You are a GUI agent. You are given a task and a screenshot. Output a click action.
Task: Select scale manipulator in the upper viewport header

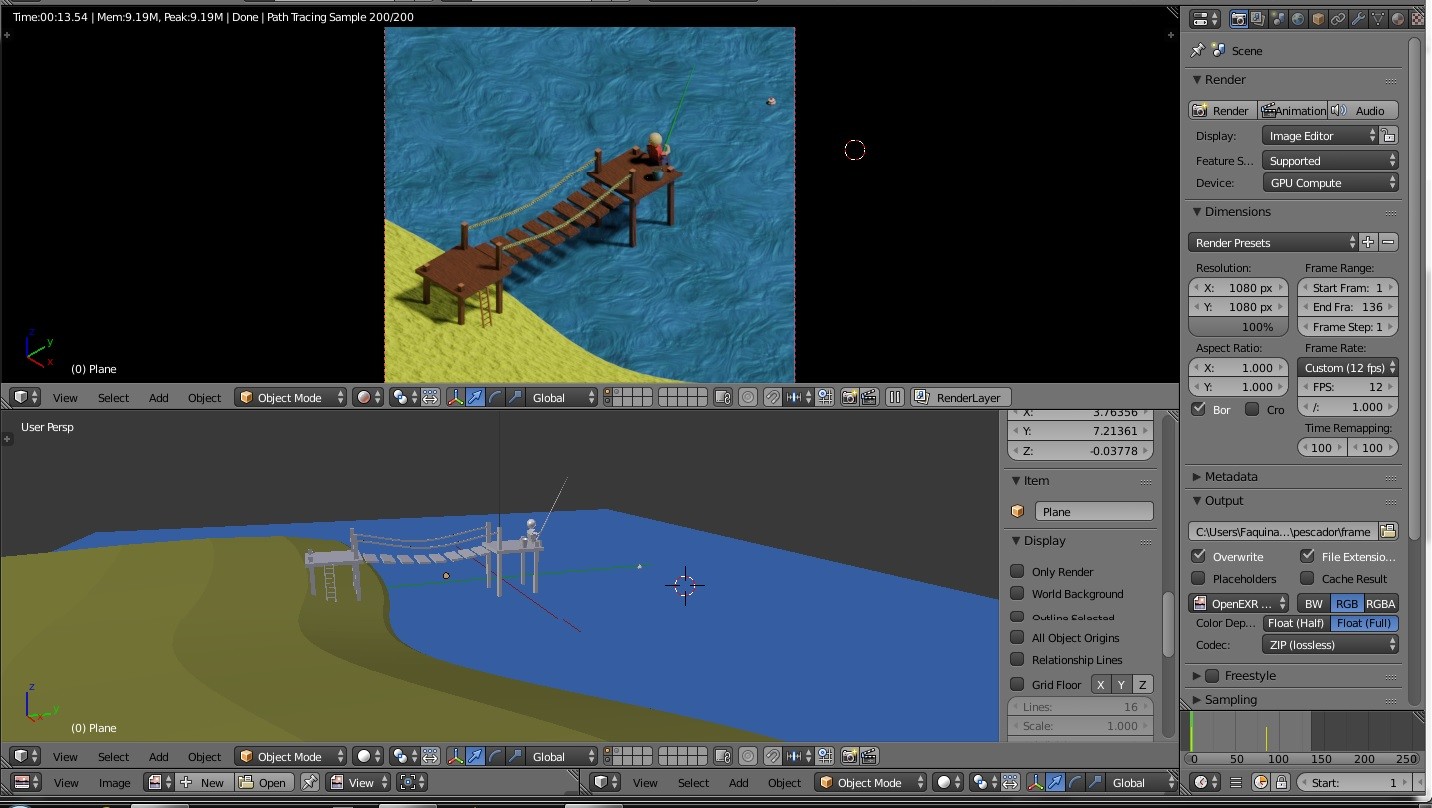point(515,397)
